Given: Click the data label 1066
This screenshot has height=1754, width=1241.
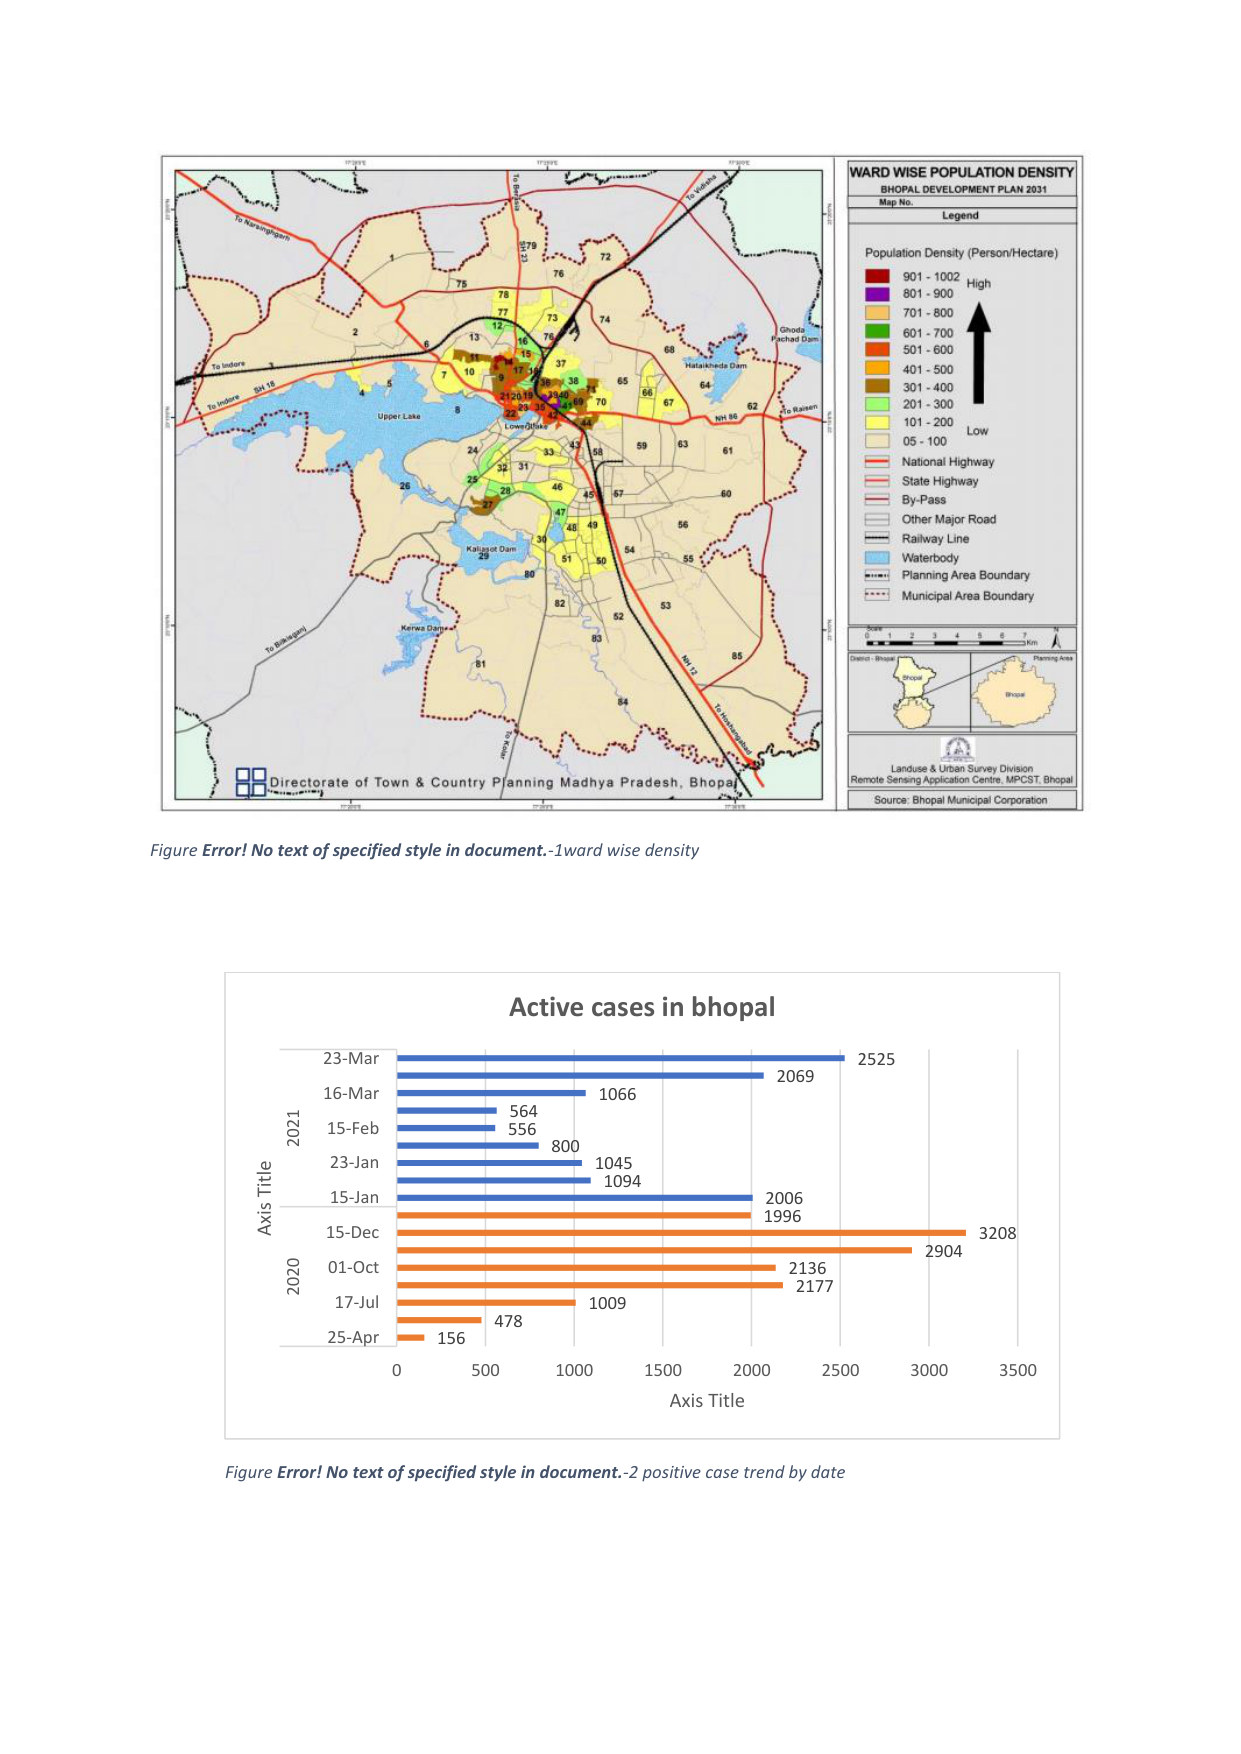Looking at the screenshot, I should [617, 1094].
